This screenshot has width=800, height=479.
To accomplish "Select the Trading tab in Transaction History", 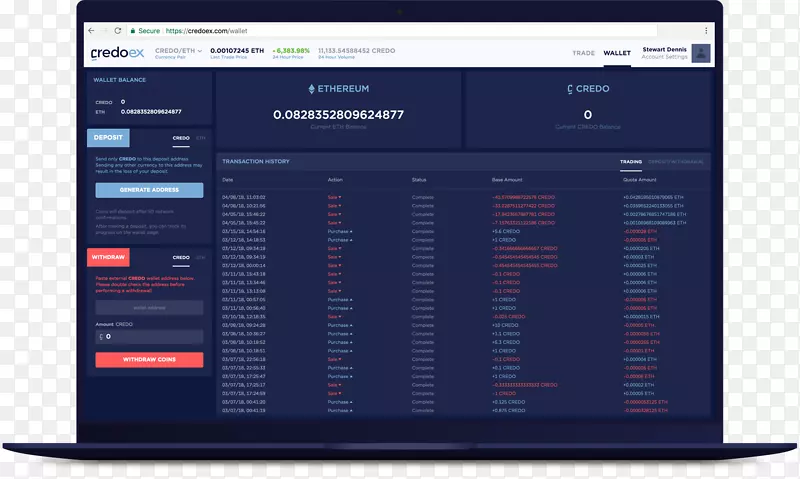I will point(630,161).
